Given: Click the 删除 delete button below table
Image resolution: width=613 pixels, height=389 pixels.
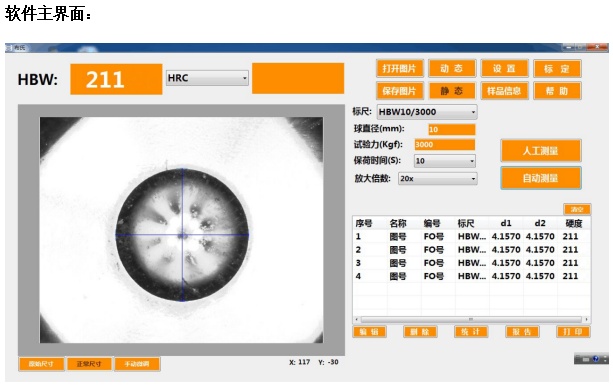Looking at the screenshot, I should pyautogui.click(x=420, y=332).
